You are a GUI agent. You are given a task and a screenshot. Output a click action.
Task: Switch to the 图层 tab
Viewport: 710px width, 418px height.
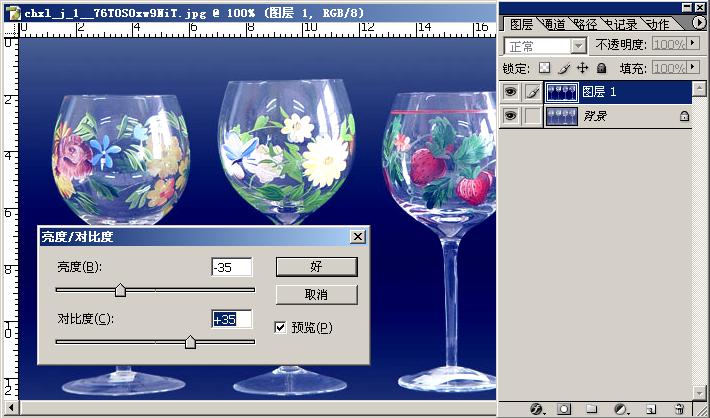pos(521,24)
